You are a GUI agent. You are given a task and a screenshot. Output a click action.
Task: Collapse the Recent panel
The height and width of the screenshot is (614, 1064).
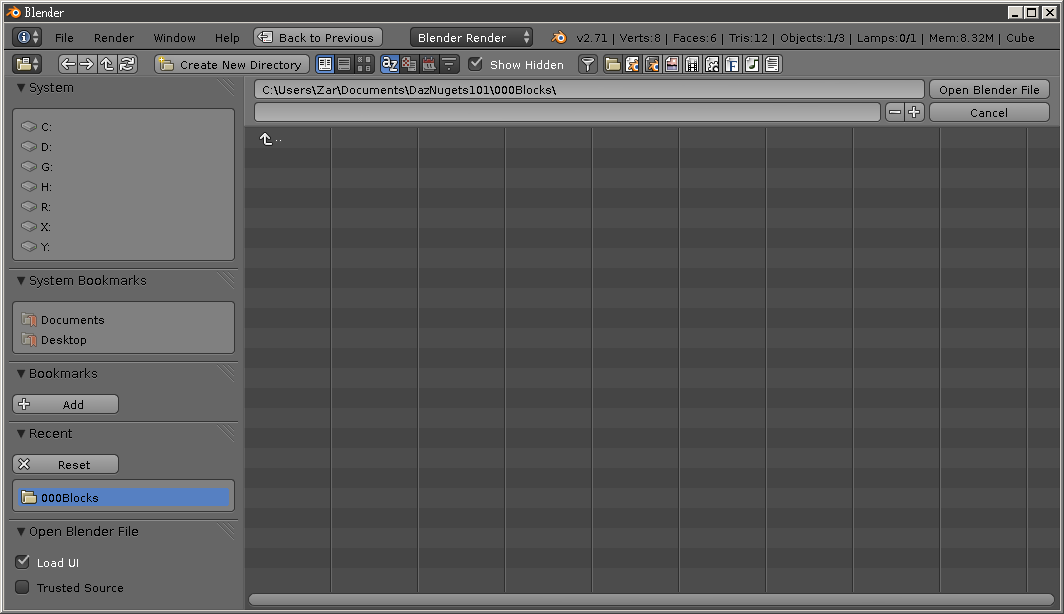click(x=21, y=434)
